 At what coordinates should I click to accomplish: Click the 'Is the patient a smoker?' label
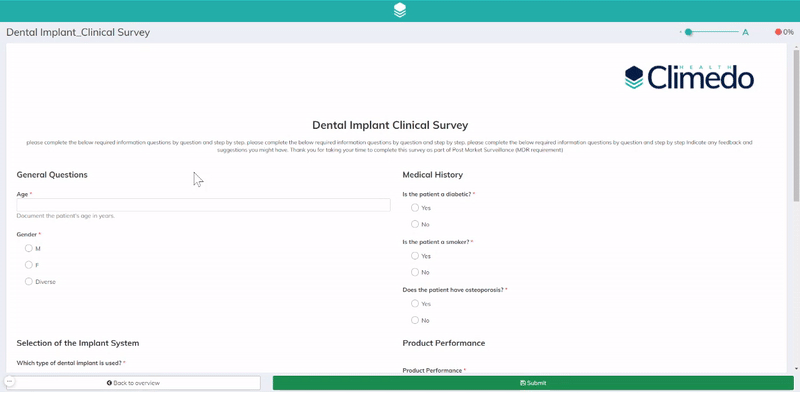coord(435,242)
